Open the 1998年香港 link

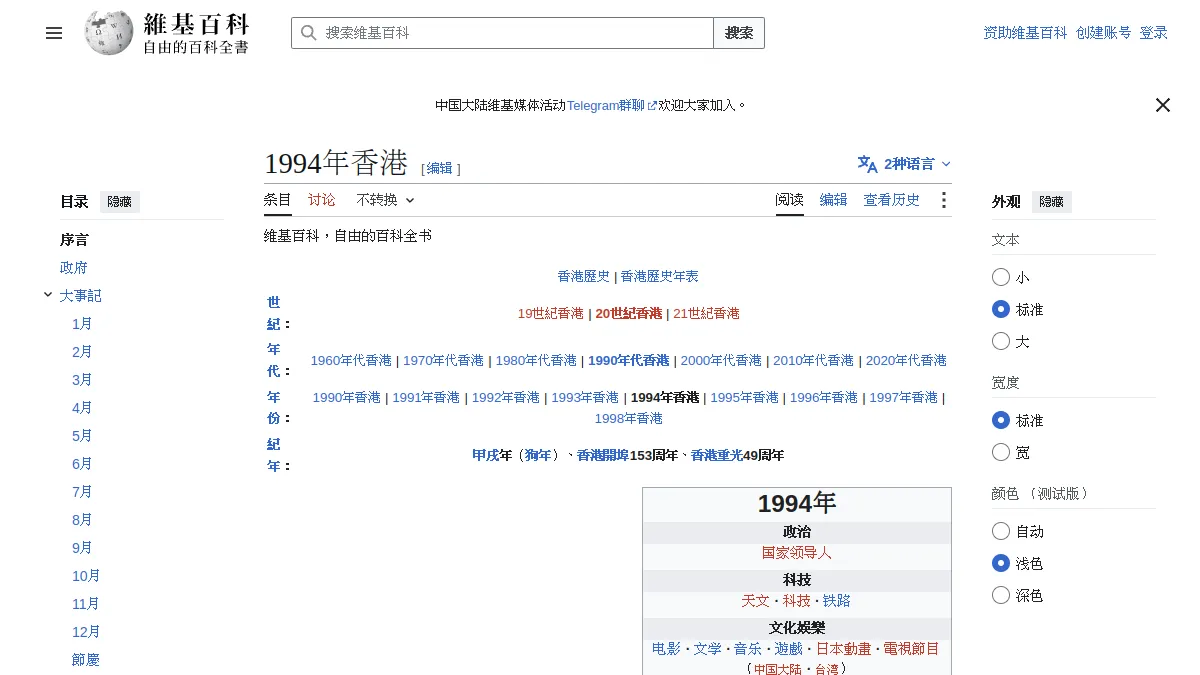point(629,419)
